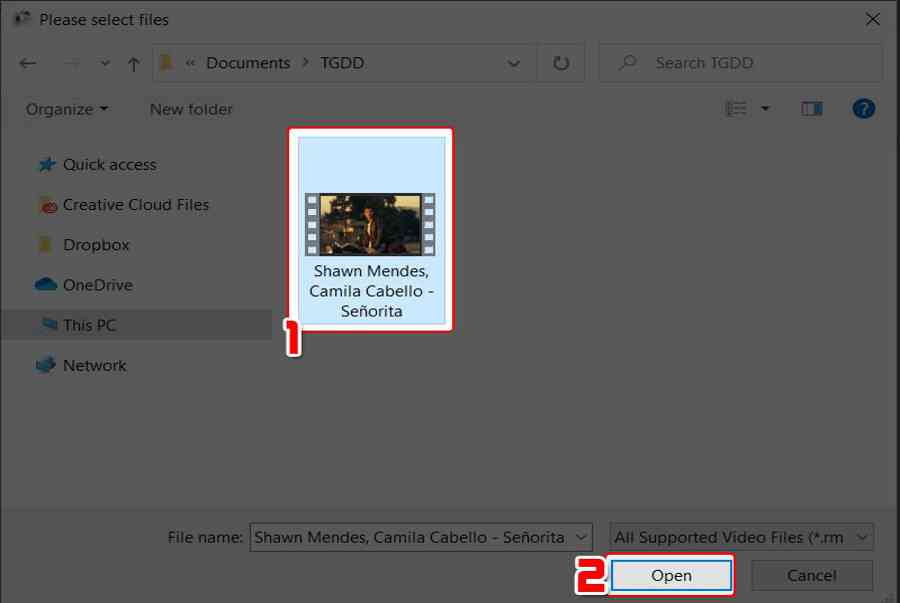Select the Señorita video thumbnail

tap(370, 224)
